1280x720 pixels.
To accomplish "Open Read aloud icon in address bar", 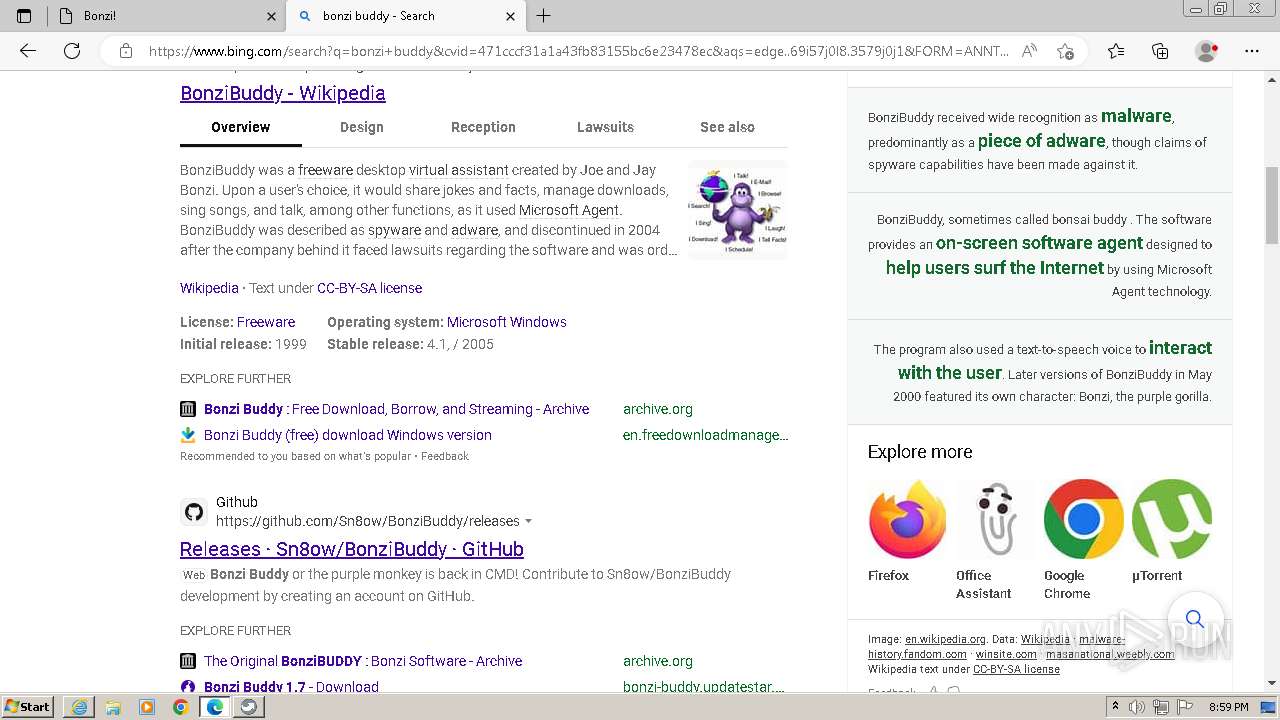I will [x=1029, y=51].
